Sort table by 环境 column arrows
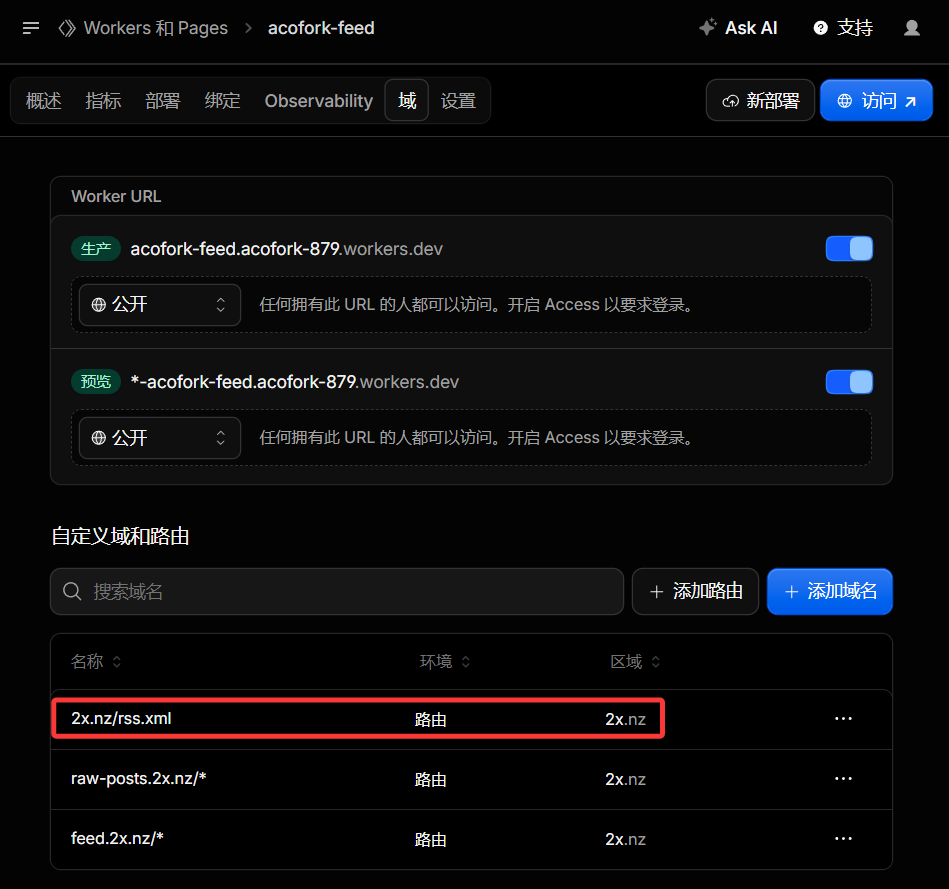The width and height of the screenshot is (949, 889). coord(465,661)
